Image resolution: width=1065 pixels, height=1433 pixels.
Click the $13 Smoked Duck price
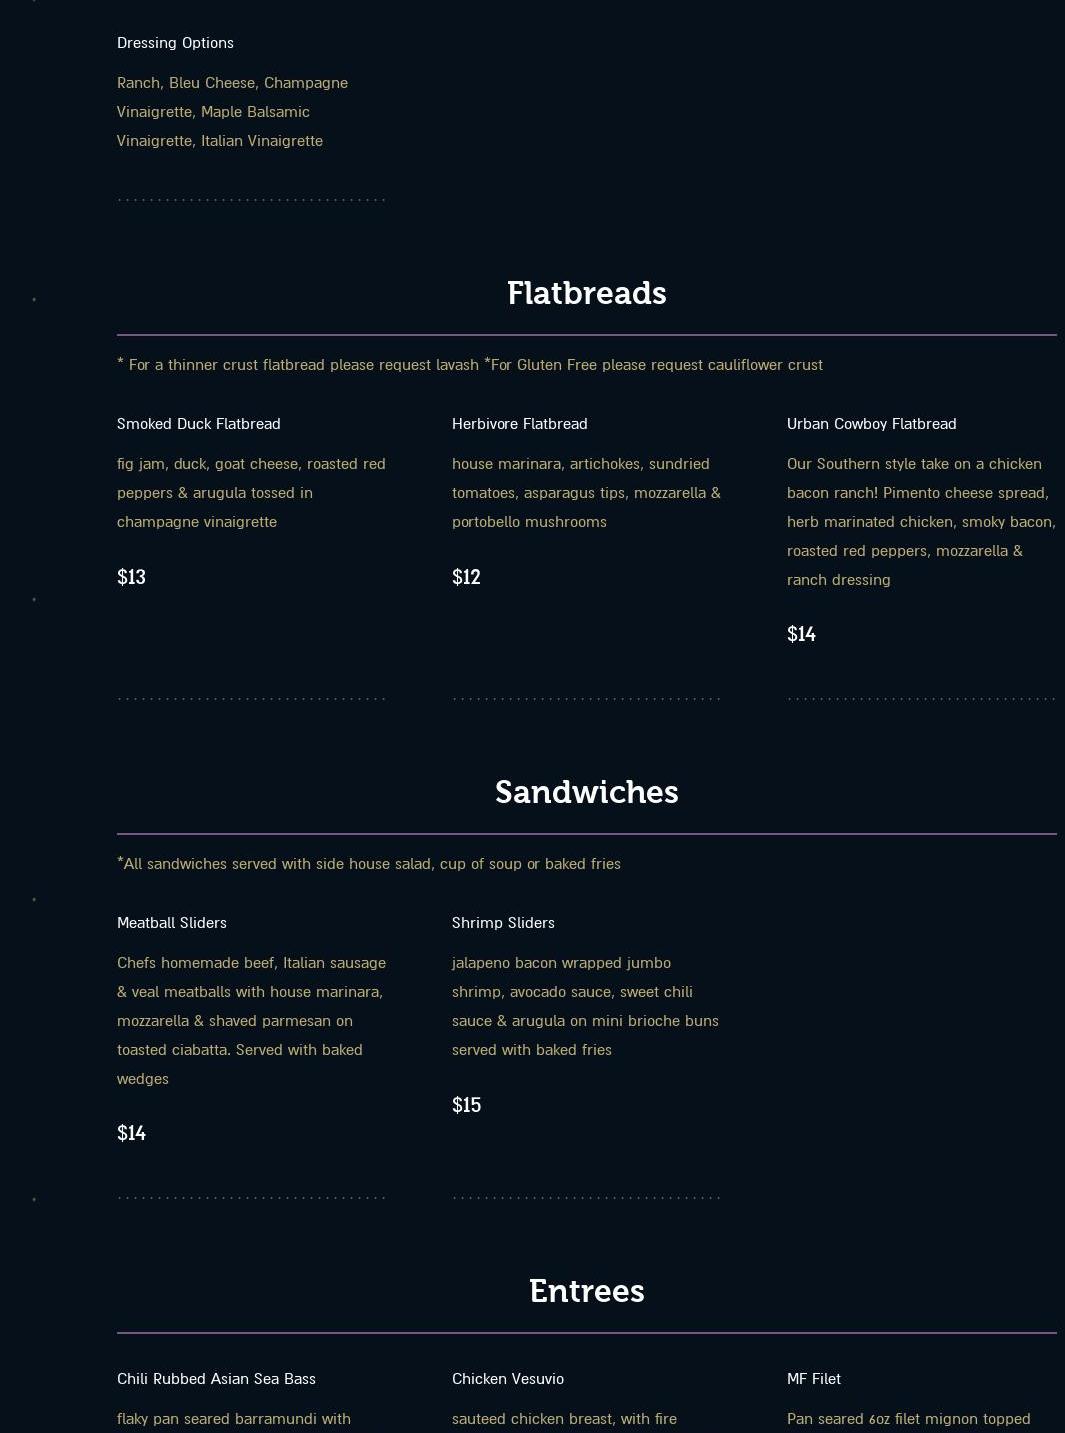[x=131, y=577]
